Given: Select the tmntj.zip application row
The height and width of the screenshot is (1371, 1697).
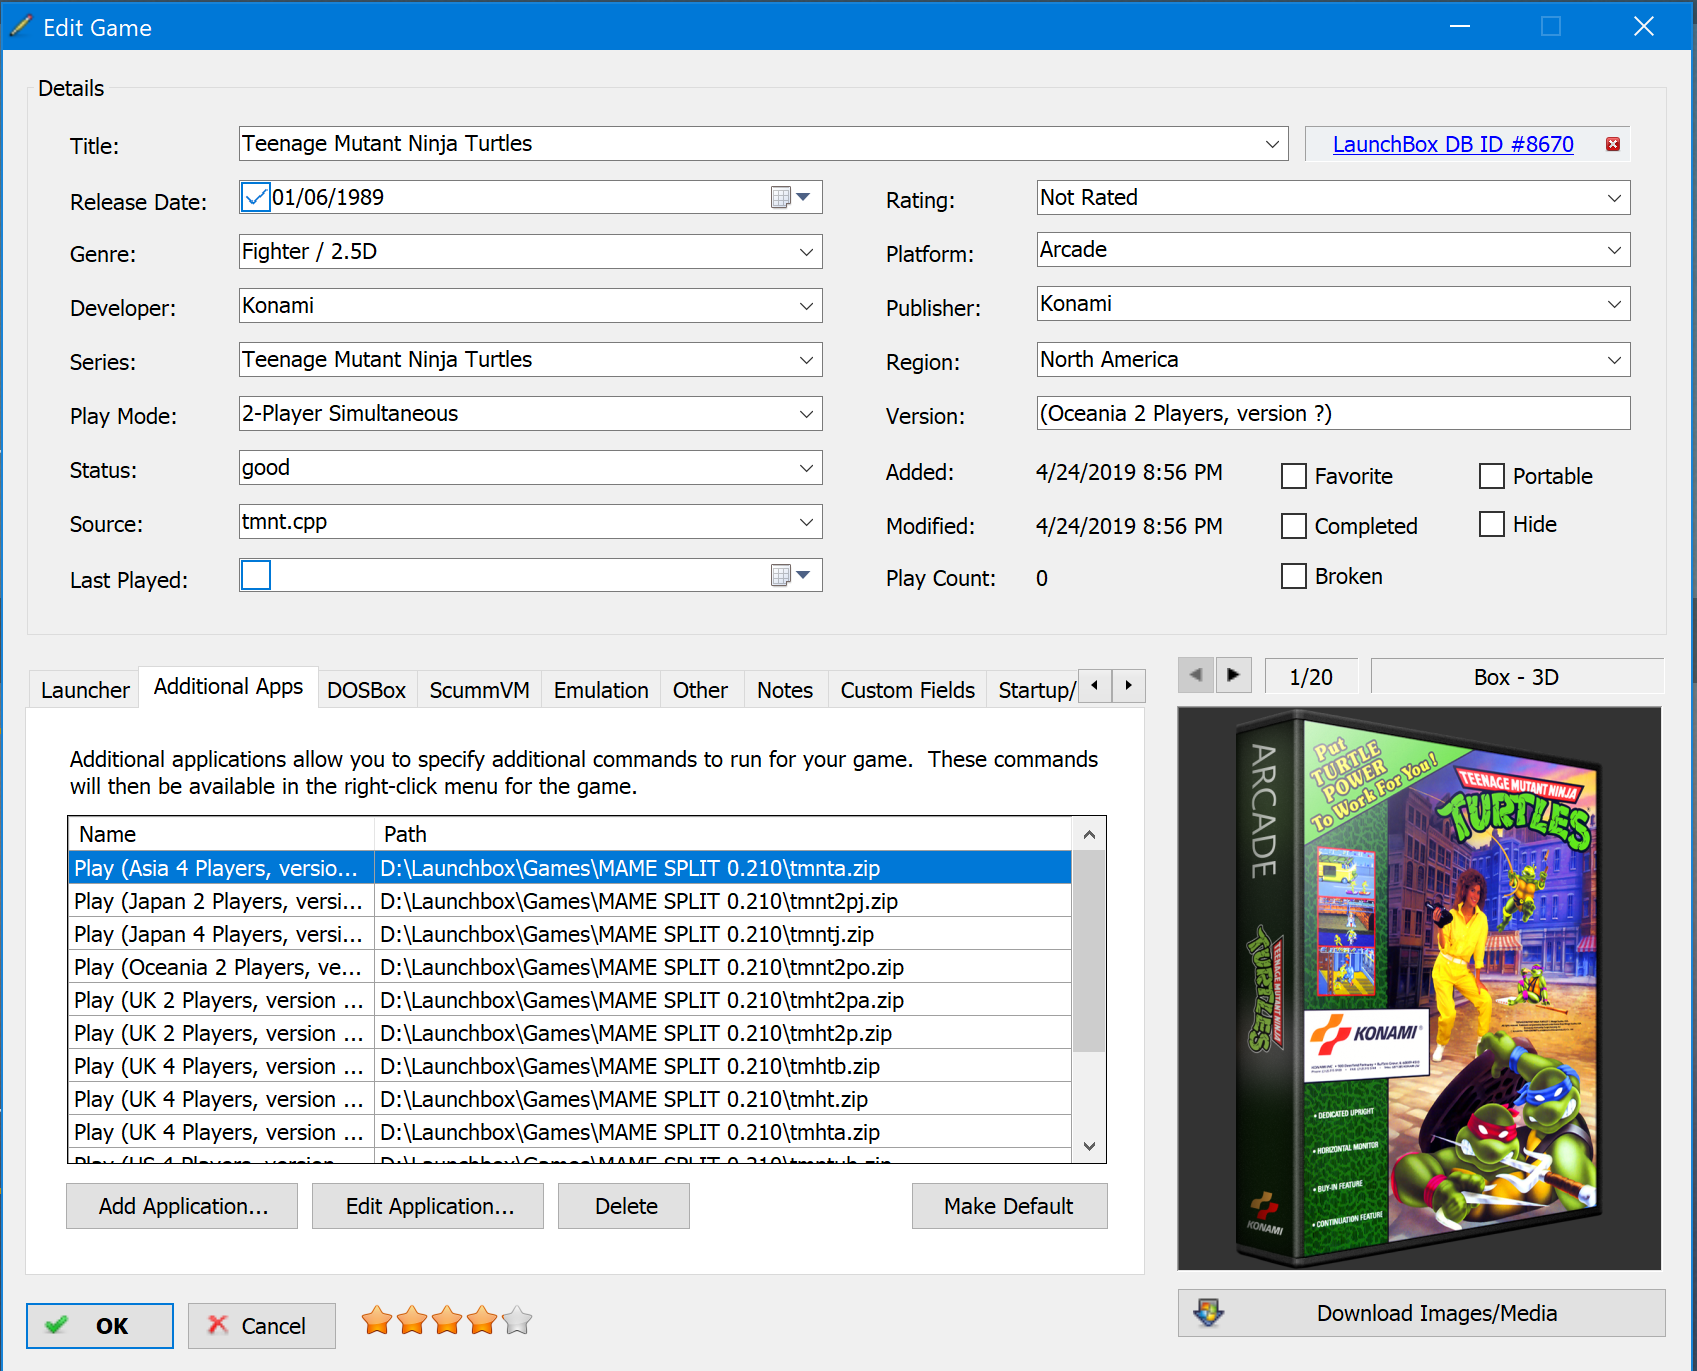Looking at the screenshot, I should coord(570,934).
